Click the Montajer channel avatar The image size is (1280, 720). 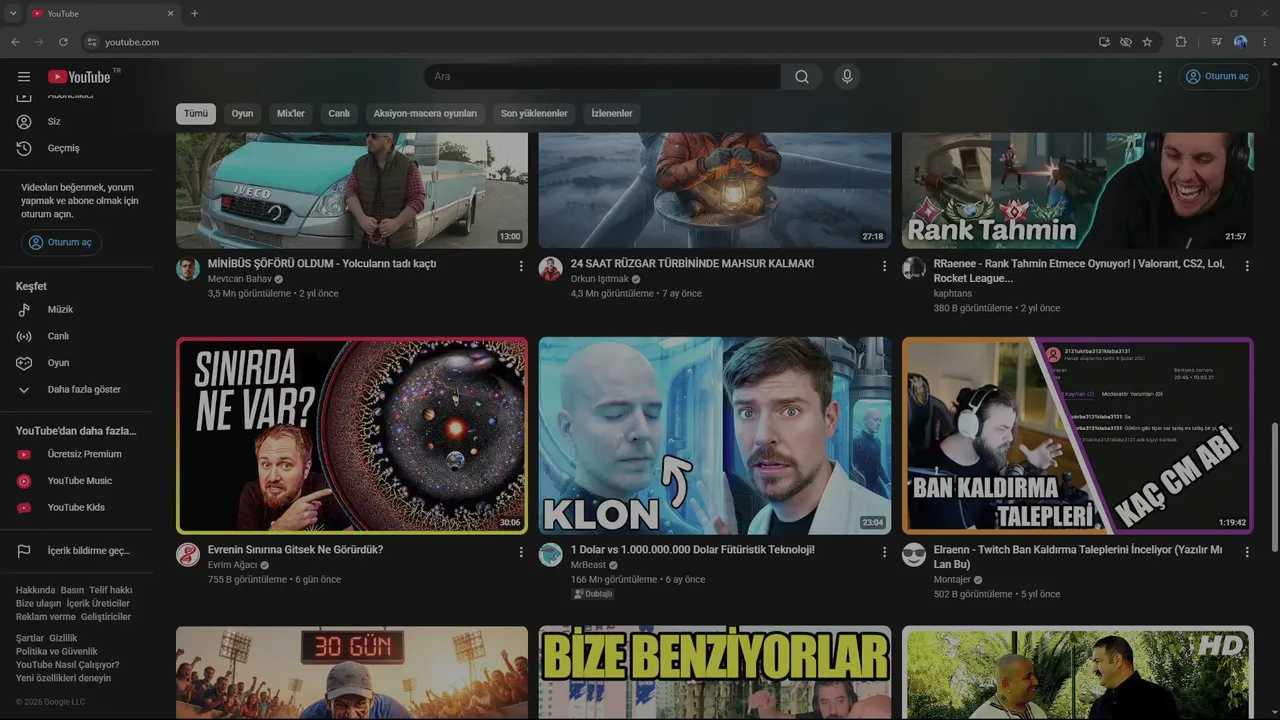click(x=914, y=555)
